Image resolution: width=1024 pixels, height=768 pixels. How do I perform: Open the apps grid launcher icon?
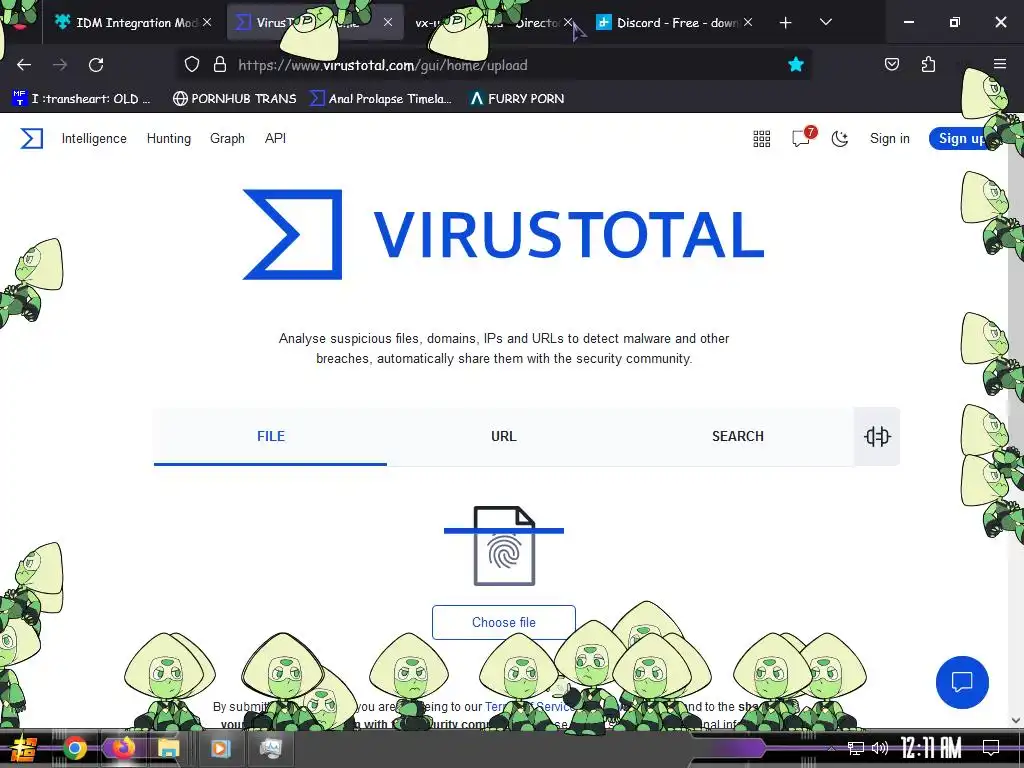tap(761, 138)
